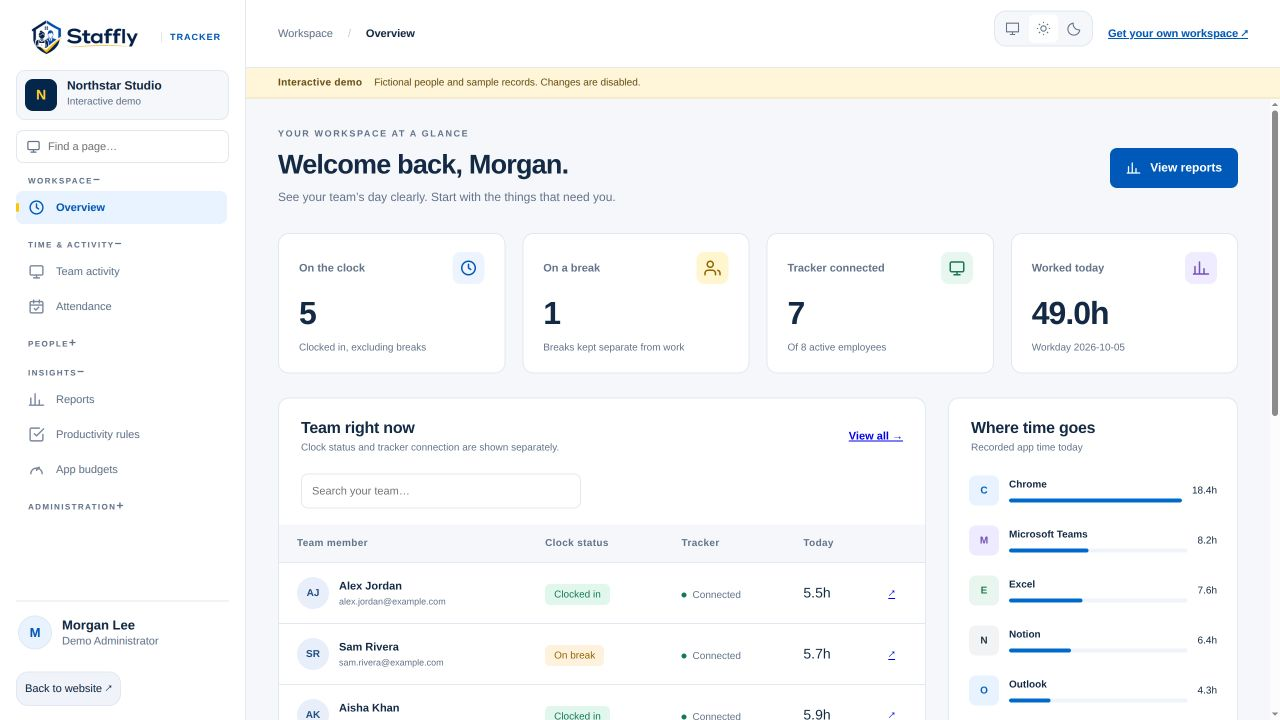This screenshot has height=720, width=1280.
Task: Click the people icon on On a break card
Action: [712, 268]
